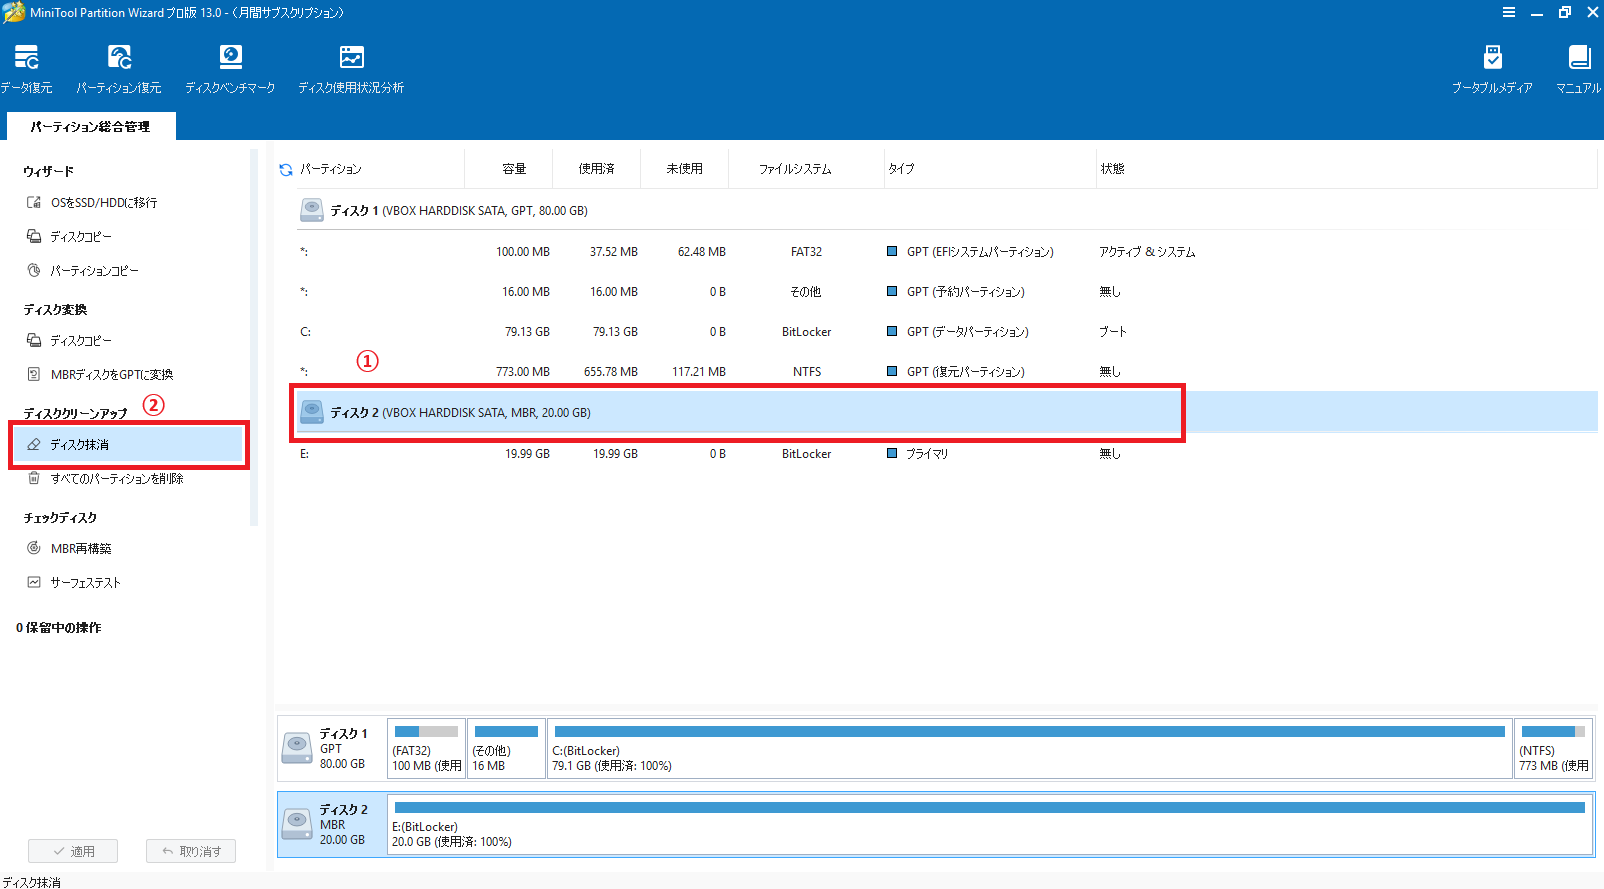1604x889 pixels.
Task: Launch パーティション復元 from the toolbar
Action: pos(119,68)
